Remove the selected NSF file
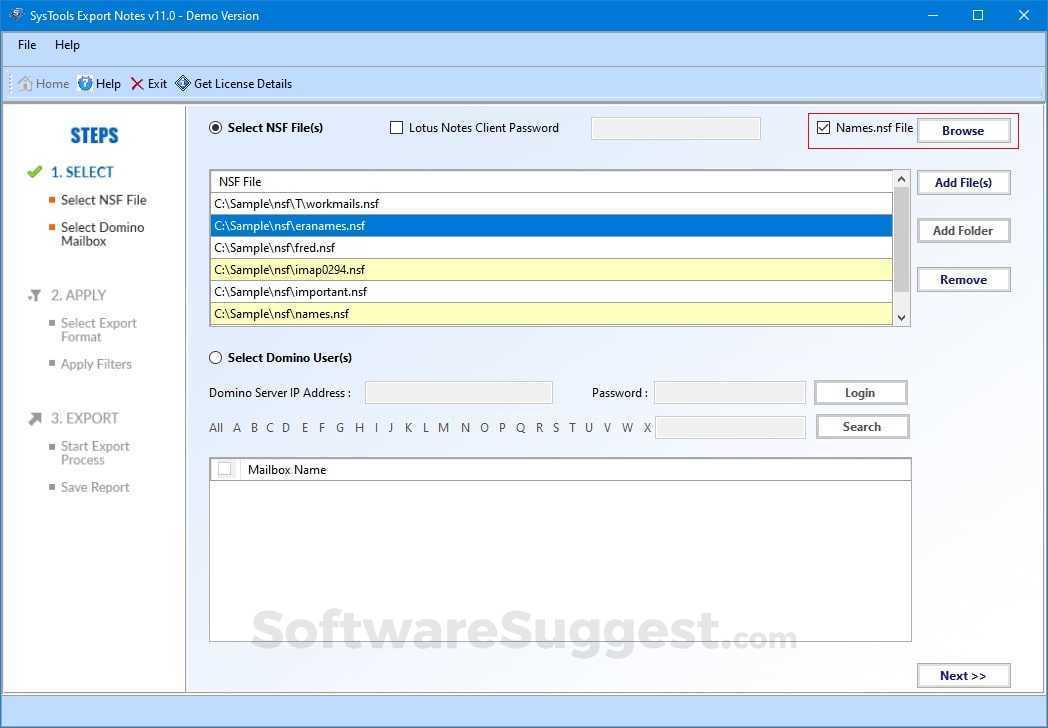 pos(962,279)
